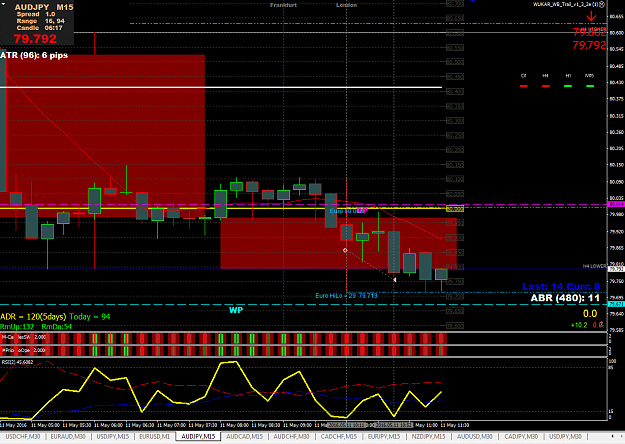The image size is (625, 444).
Task: Select the AUDUSD,M30 chart tab
Action: [x=474, y=436]
